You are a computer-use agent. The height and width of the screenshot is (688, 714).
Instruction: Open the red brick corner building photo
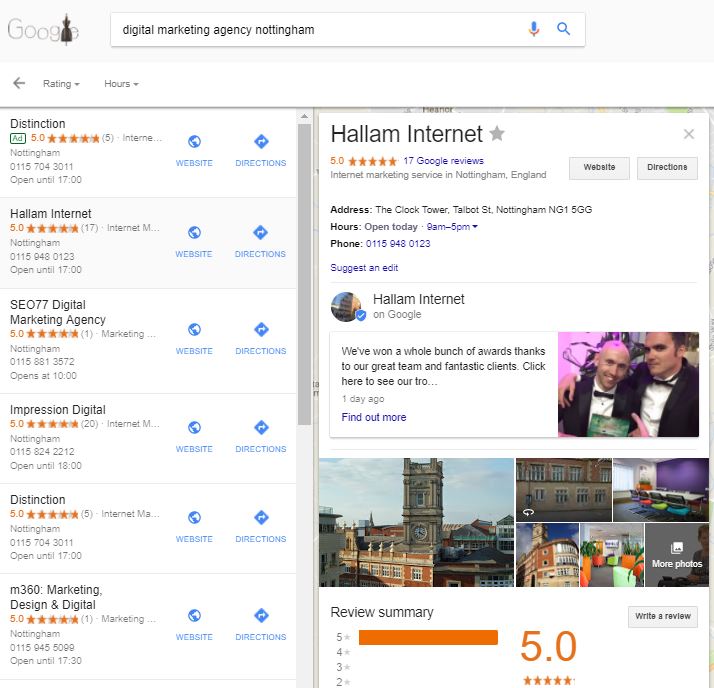point(547,555)
